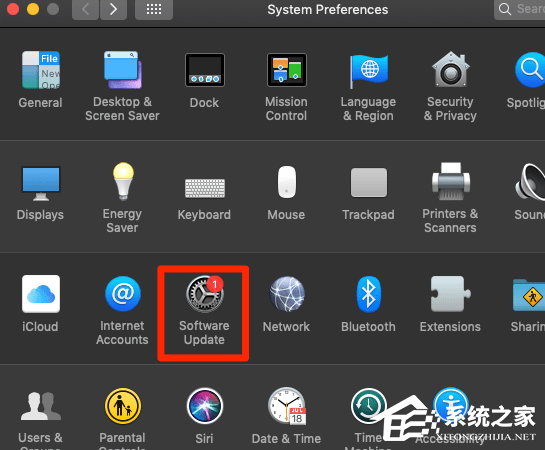Open Network preferences globe icon
Image resolution: width=545 pixels, height=450 pixels.
point(287,294)
